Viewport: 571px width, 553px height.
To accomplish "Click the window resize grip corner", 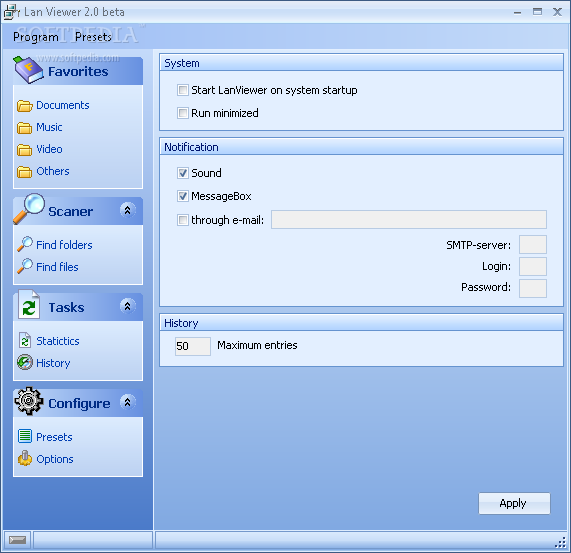I will 560,542.
